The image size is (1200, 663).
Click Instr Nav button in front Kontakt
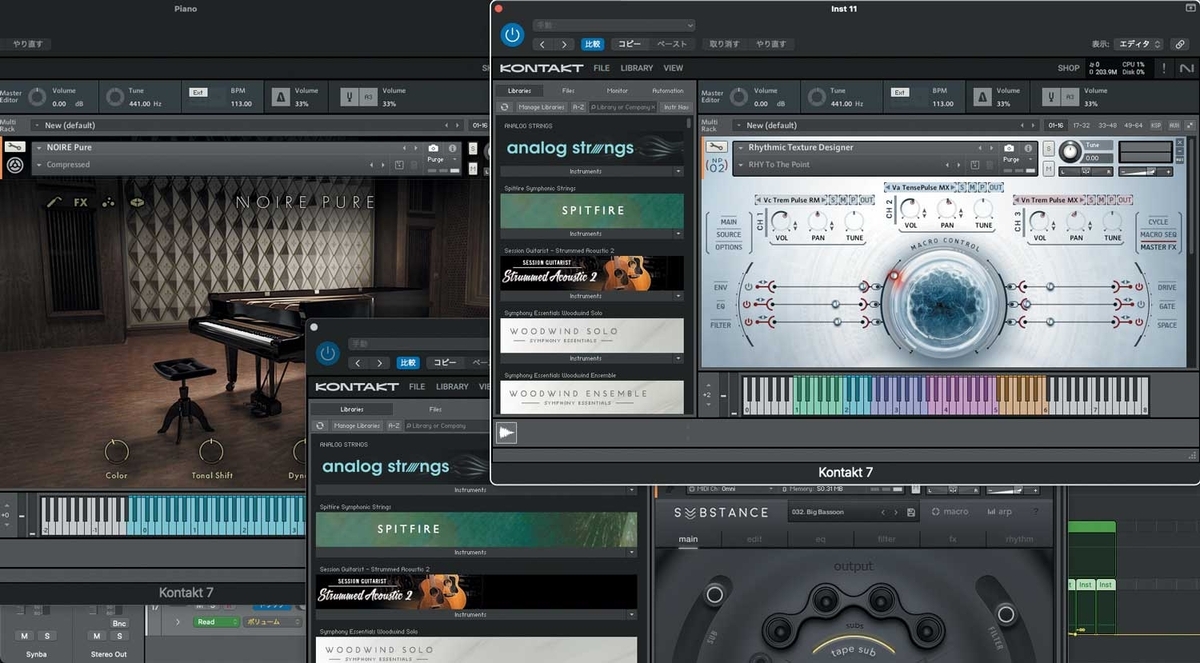pos(676,107)
